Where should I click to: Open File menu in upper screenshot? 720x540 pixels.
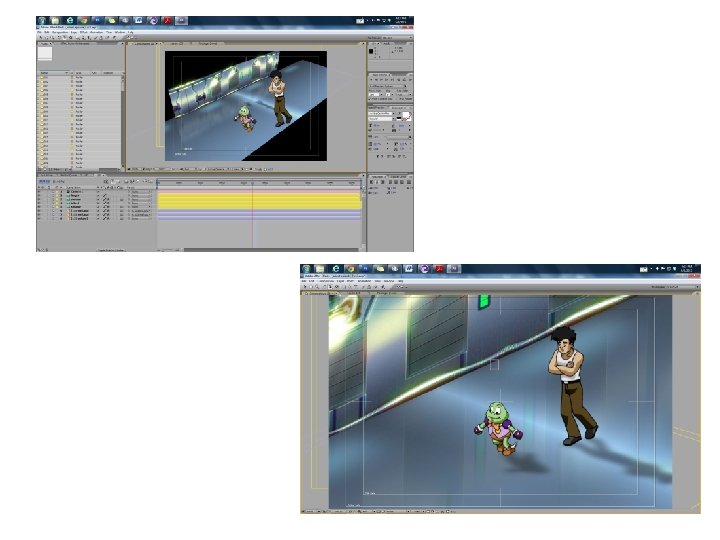pos(39,32)
